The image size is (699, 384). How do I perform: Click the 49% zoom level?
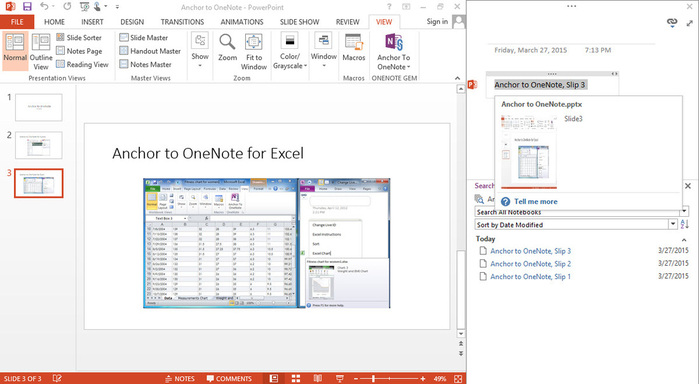tap(440, 379)
